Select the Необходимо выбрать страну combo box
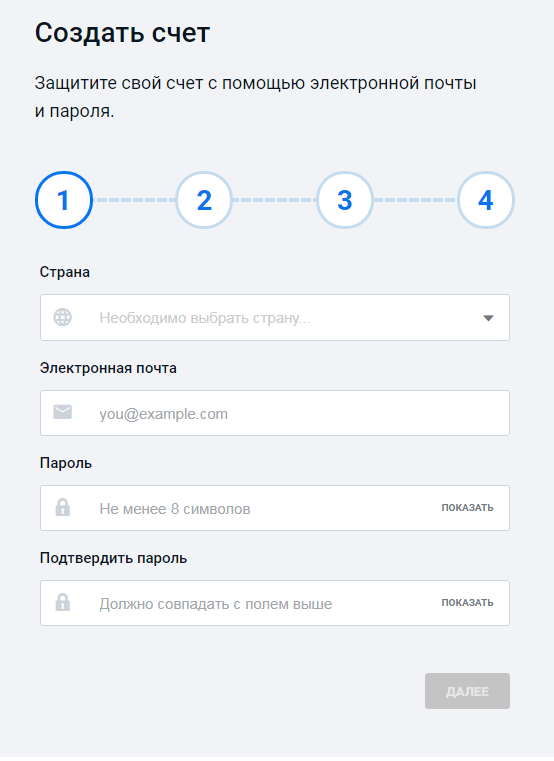This screenshot has height=761, width=554. 275,317
